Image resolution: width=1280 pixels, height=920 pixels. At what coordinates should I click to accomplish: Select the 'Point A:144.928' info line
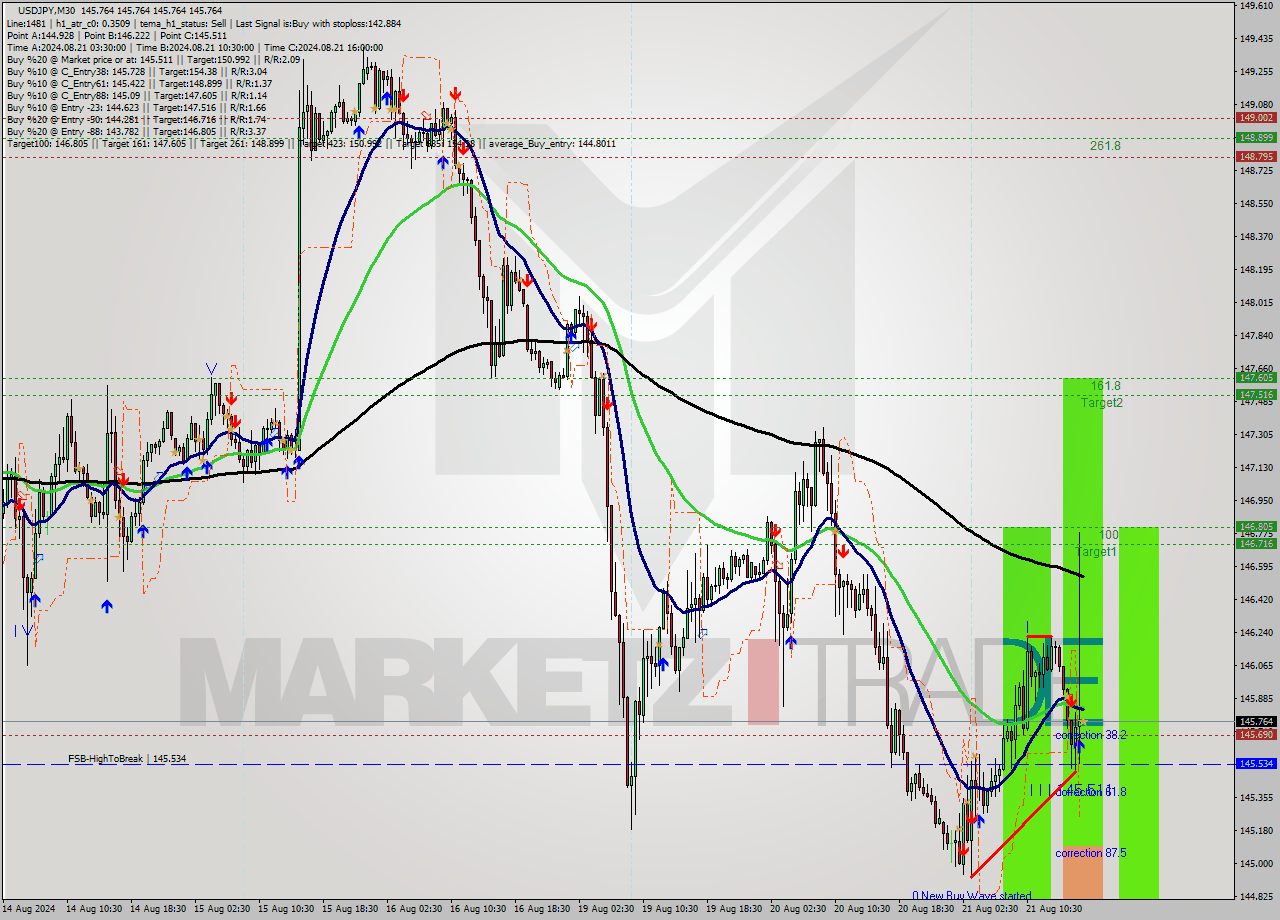pyautogui.click(x=119, y=35)
